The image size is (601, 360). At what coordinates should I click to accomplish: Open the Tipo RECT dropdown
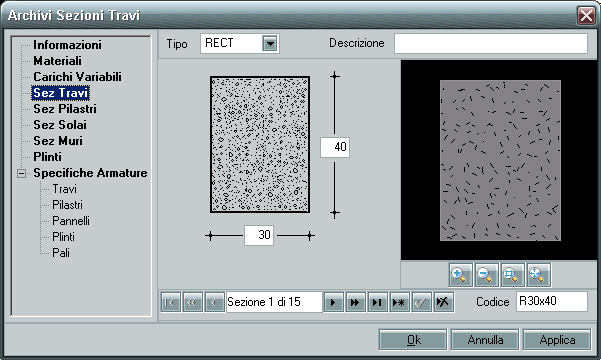[x=270, y=43]
